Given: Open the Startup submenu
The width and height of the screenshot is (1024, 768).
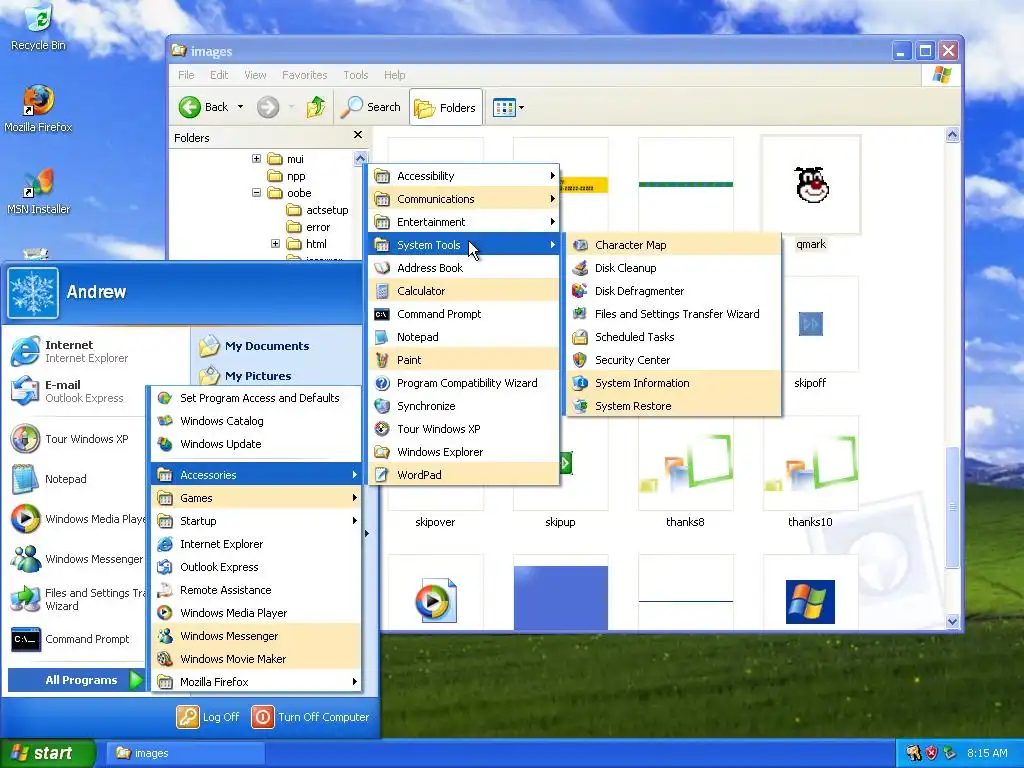Looking at the screenshot, I should click(256, 521).
